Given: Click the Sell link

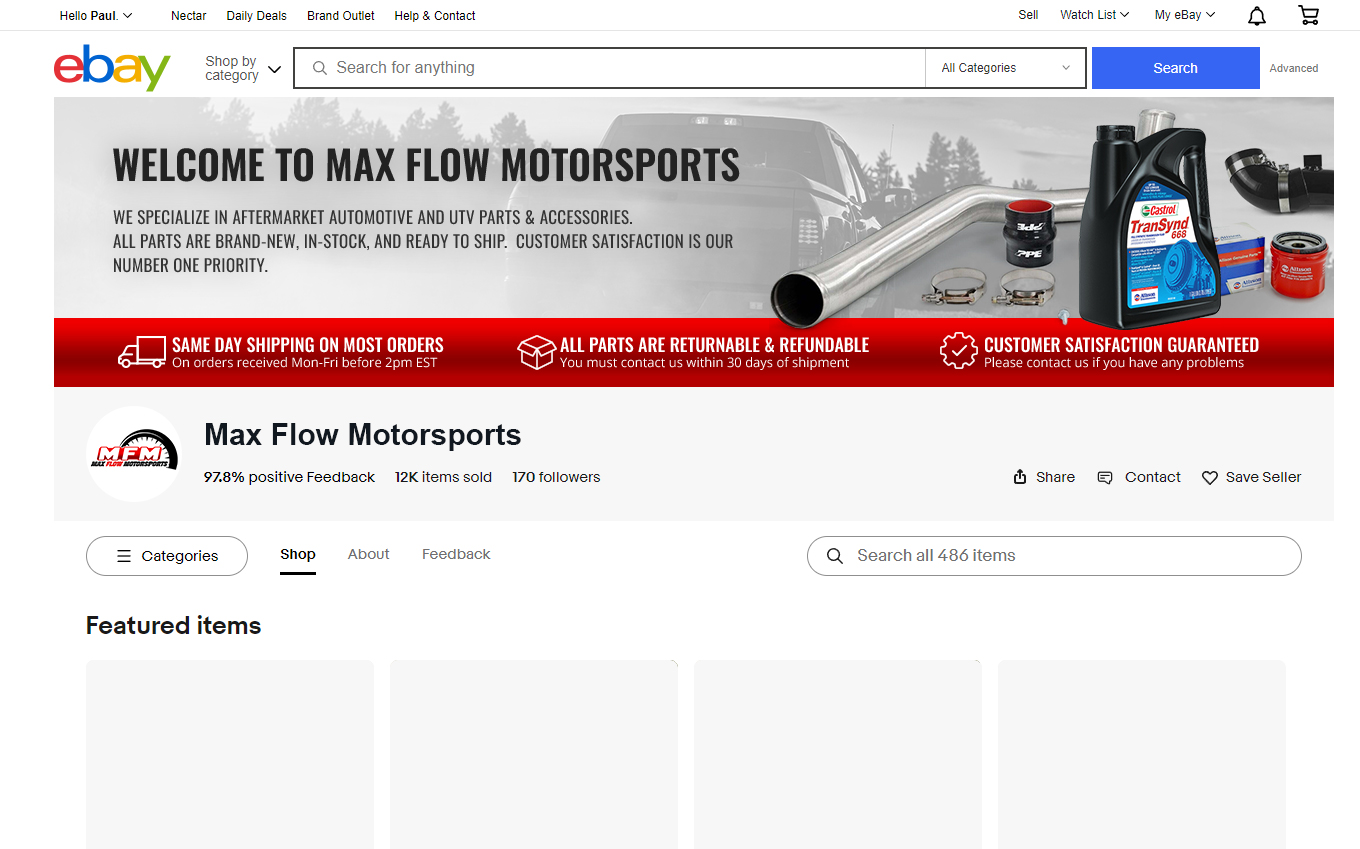Looking at the screenshot, I should click(1028, 15).
